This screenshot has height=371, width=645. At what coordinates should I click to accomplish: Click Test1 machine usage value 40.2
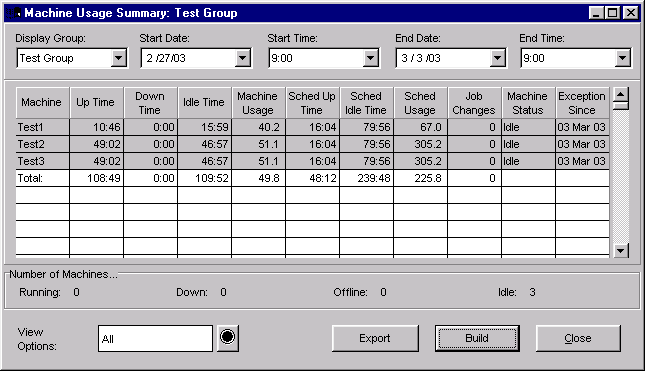pos(269,128)
